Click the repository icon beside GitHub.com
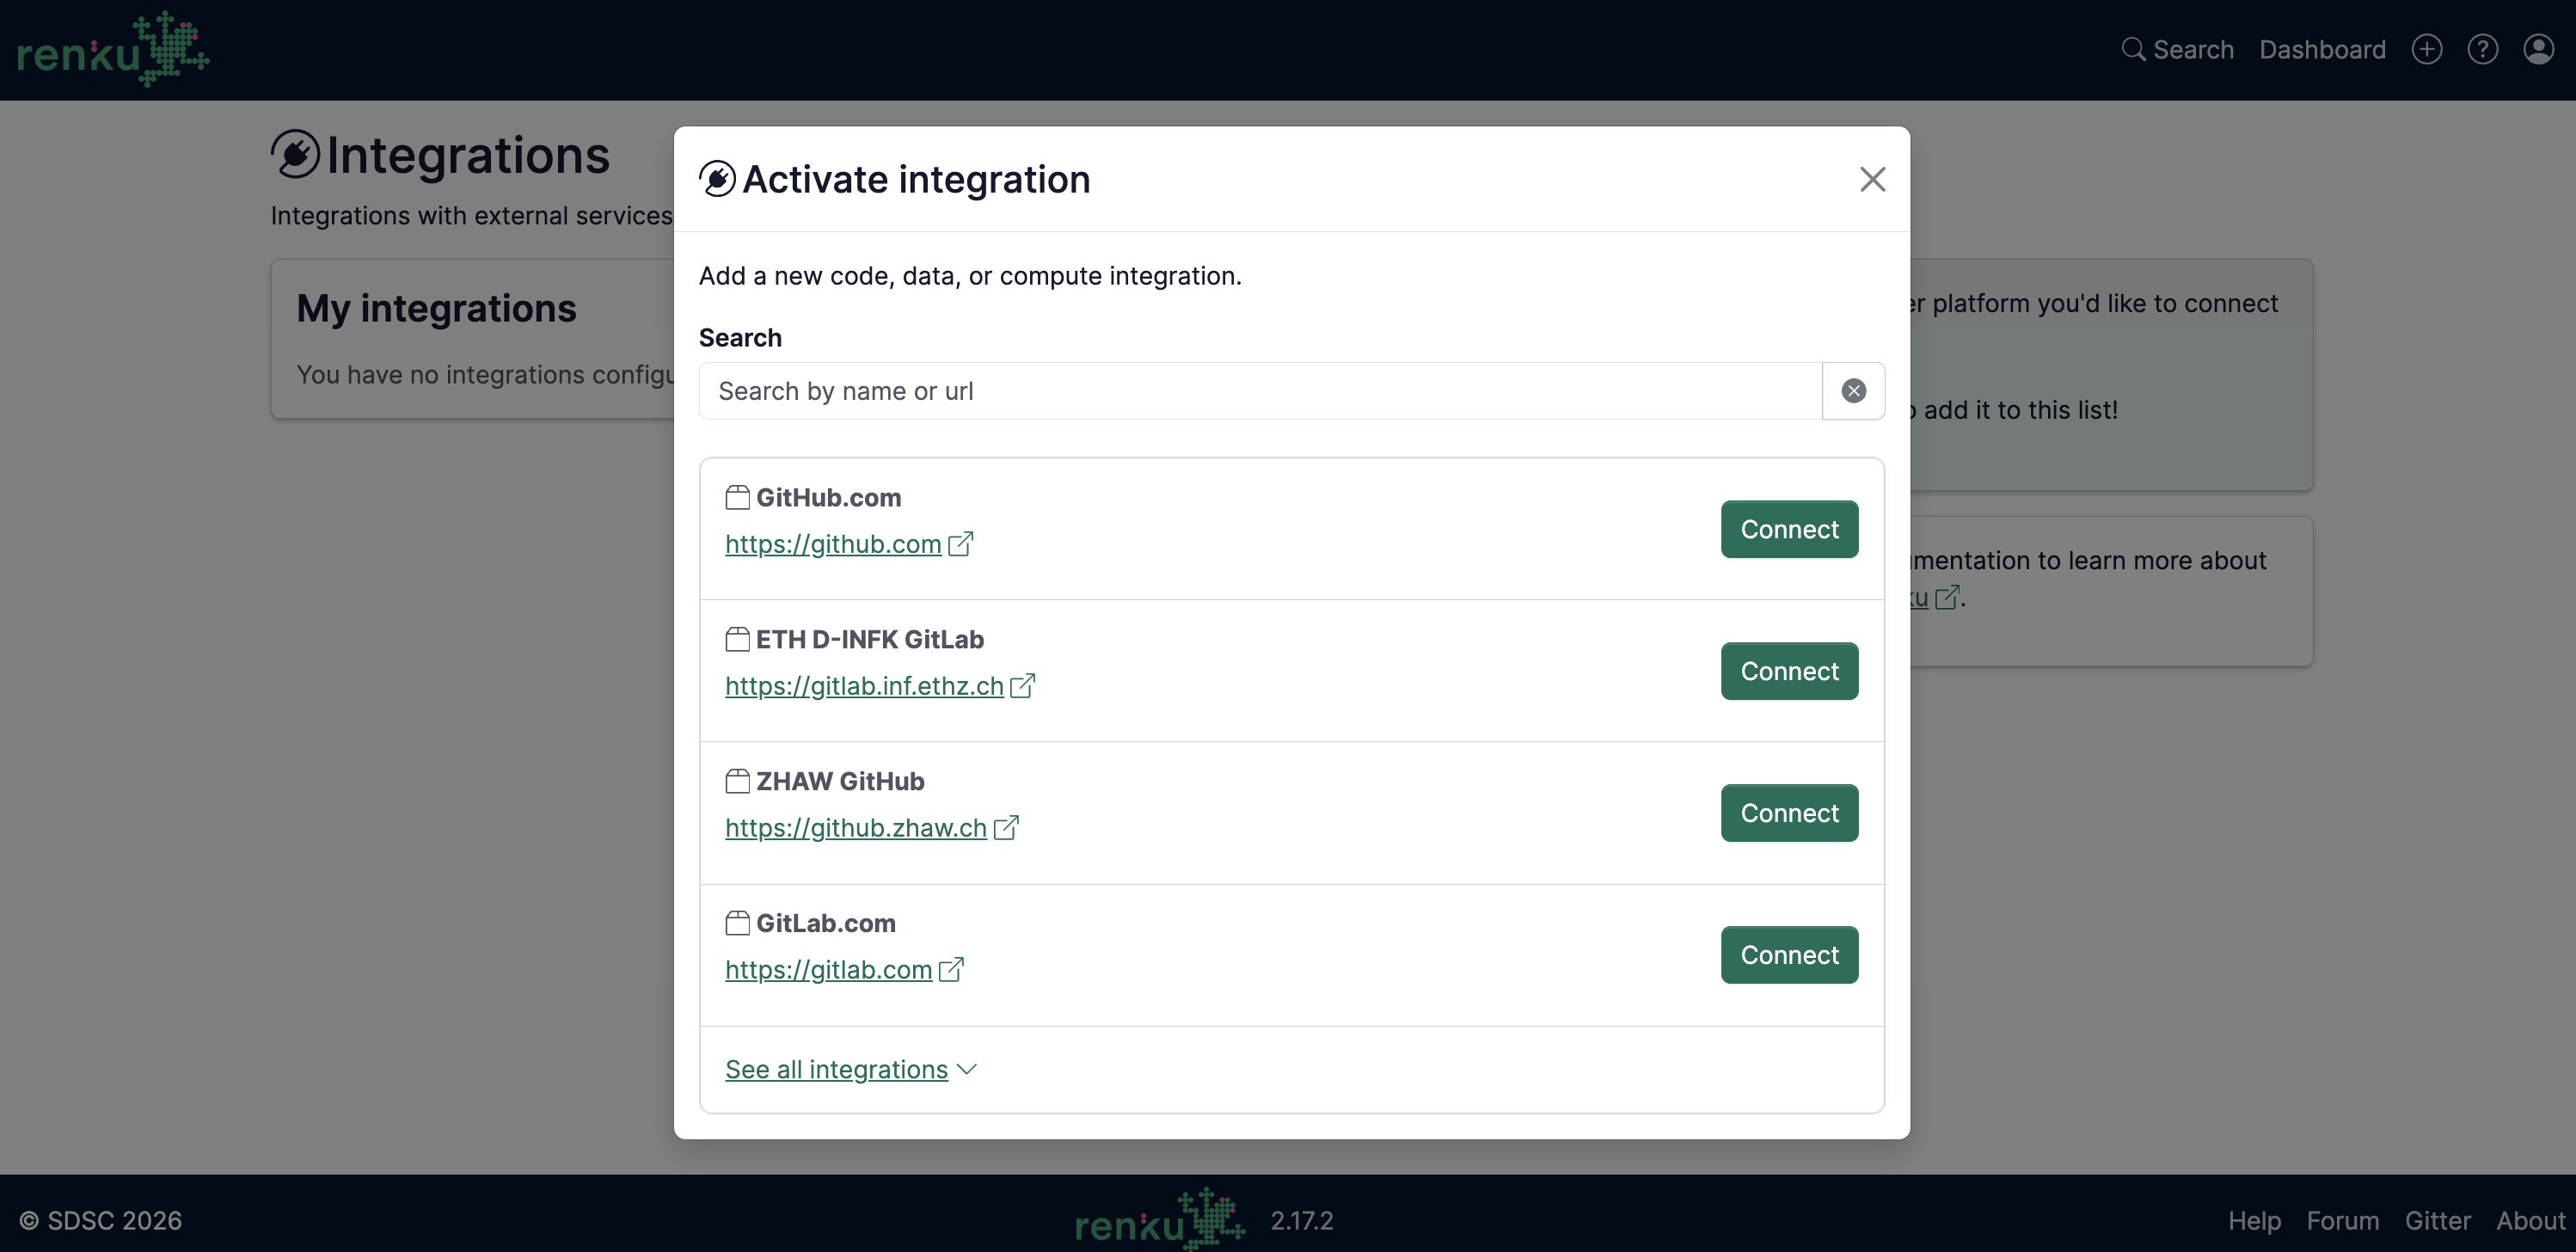This screenshot has height=1252, width=2576. click(x=737, y=497)
